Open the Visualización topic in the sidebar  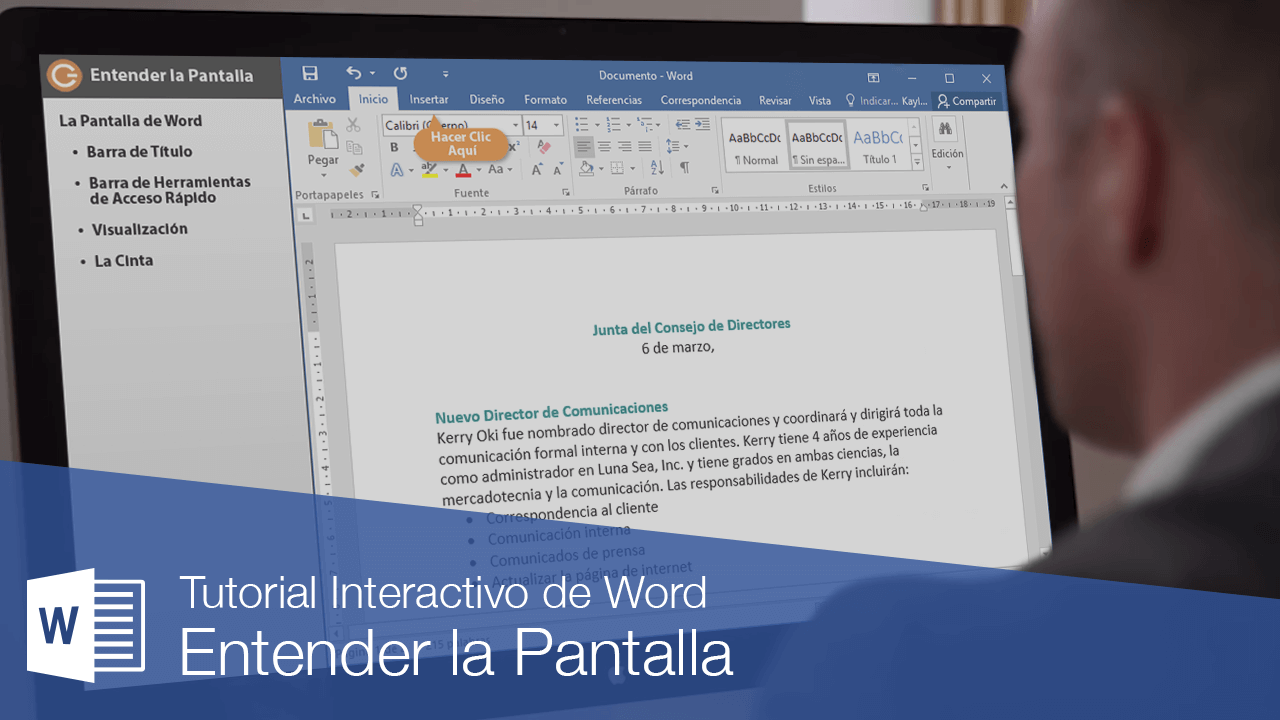click(139, 229)
